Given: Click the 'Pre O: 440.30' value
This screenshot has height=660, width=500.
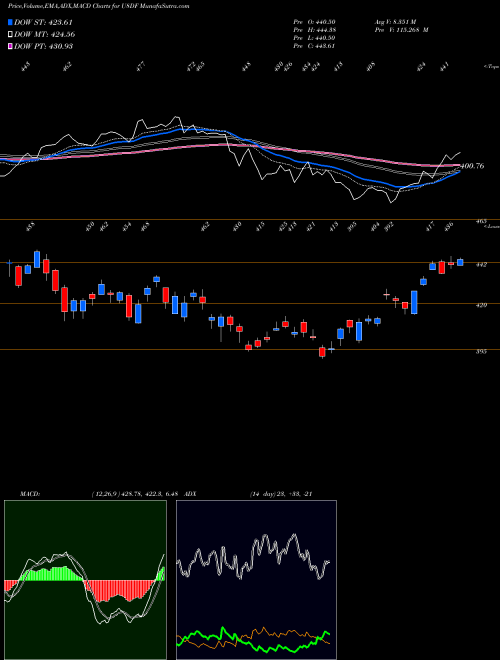Looking at the screenshot, I should click(x=314, y=22).
